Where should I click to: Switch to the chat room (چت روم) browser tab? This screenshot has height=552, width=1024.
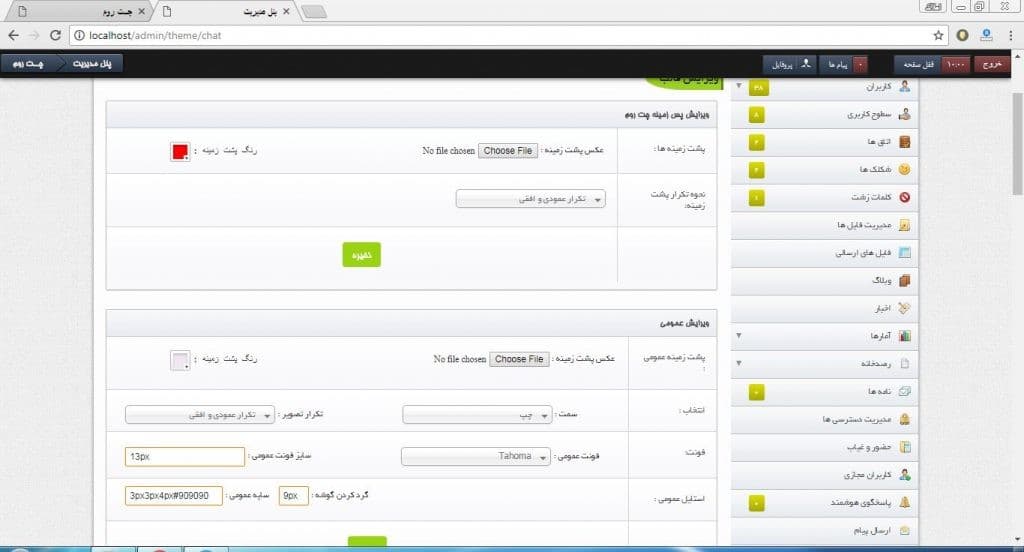click(79, 12)
